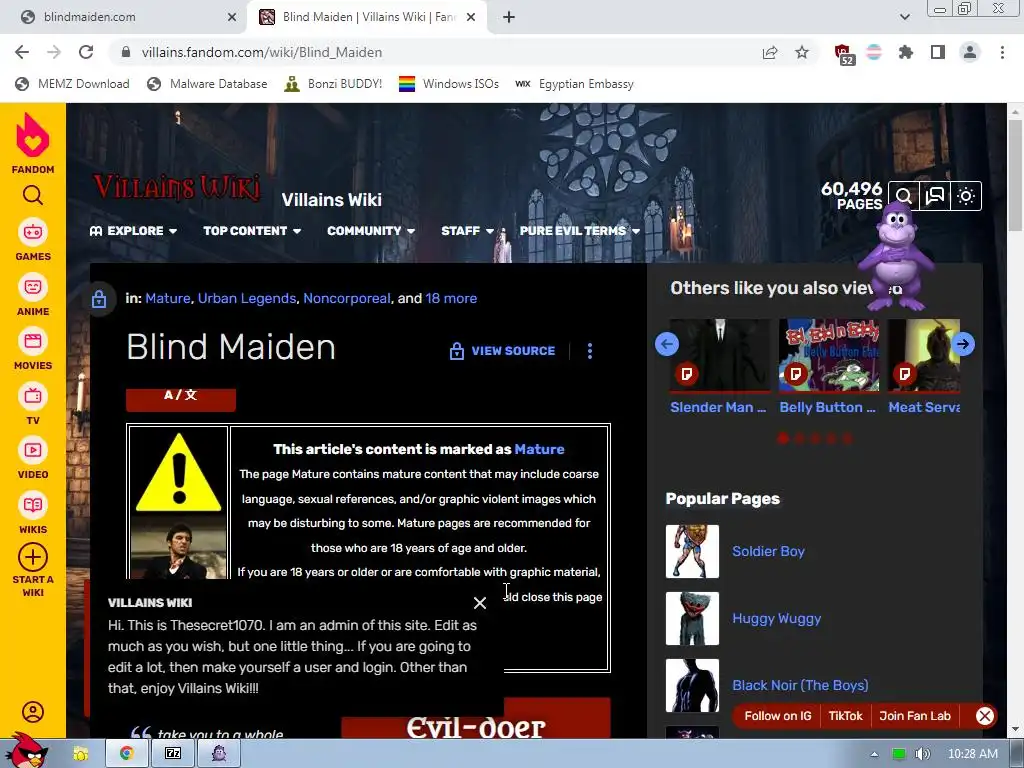1024x768 pixels.
Task: Close the blindmaiden.com tab
Action: pos(232,17)
